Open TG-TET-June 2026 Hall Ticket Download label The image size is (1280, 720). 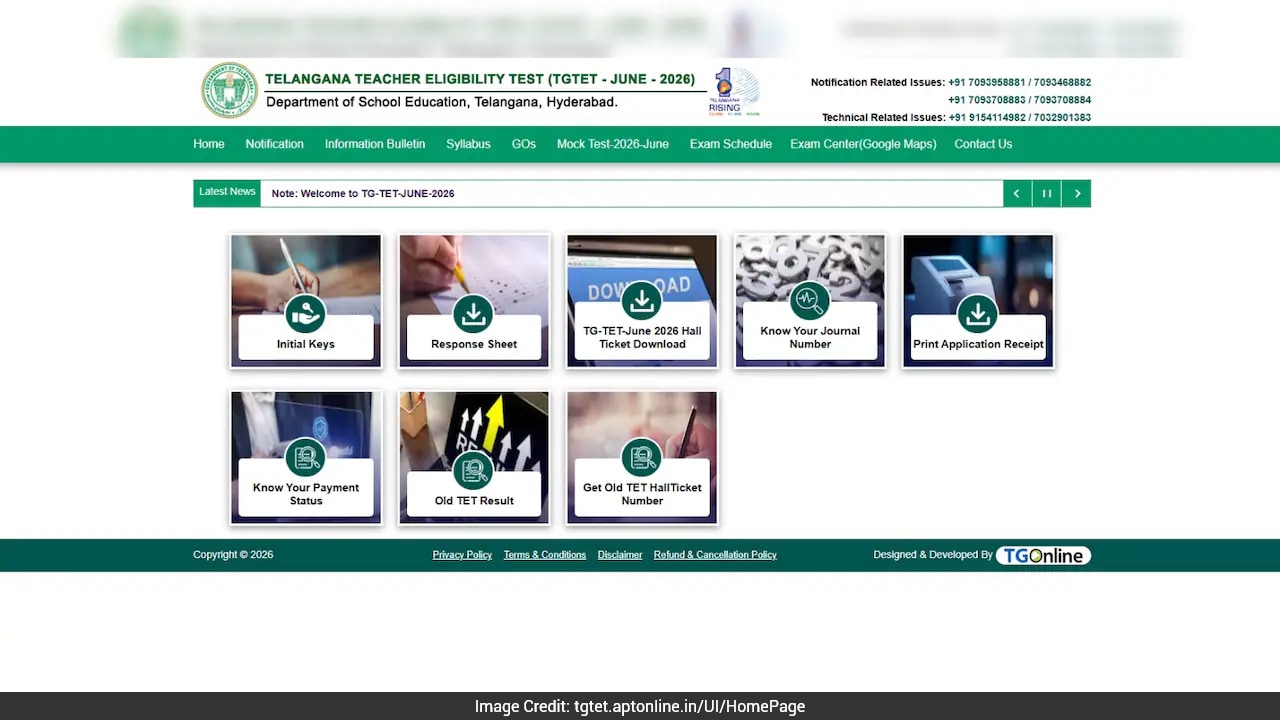(642, 337)
